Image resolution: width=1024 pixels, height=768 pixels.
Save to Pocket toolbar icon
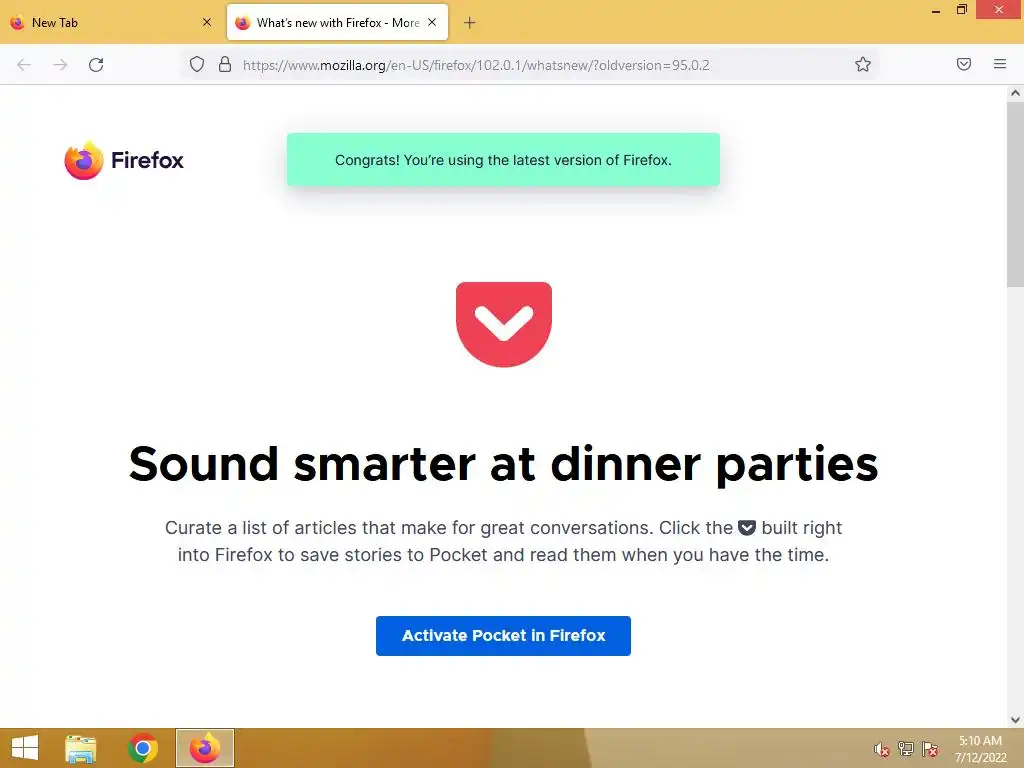[x=964, y=64]
